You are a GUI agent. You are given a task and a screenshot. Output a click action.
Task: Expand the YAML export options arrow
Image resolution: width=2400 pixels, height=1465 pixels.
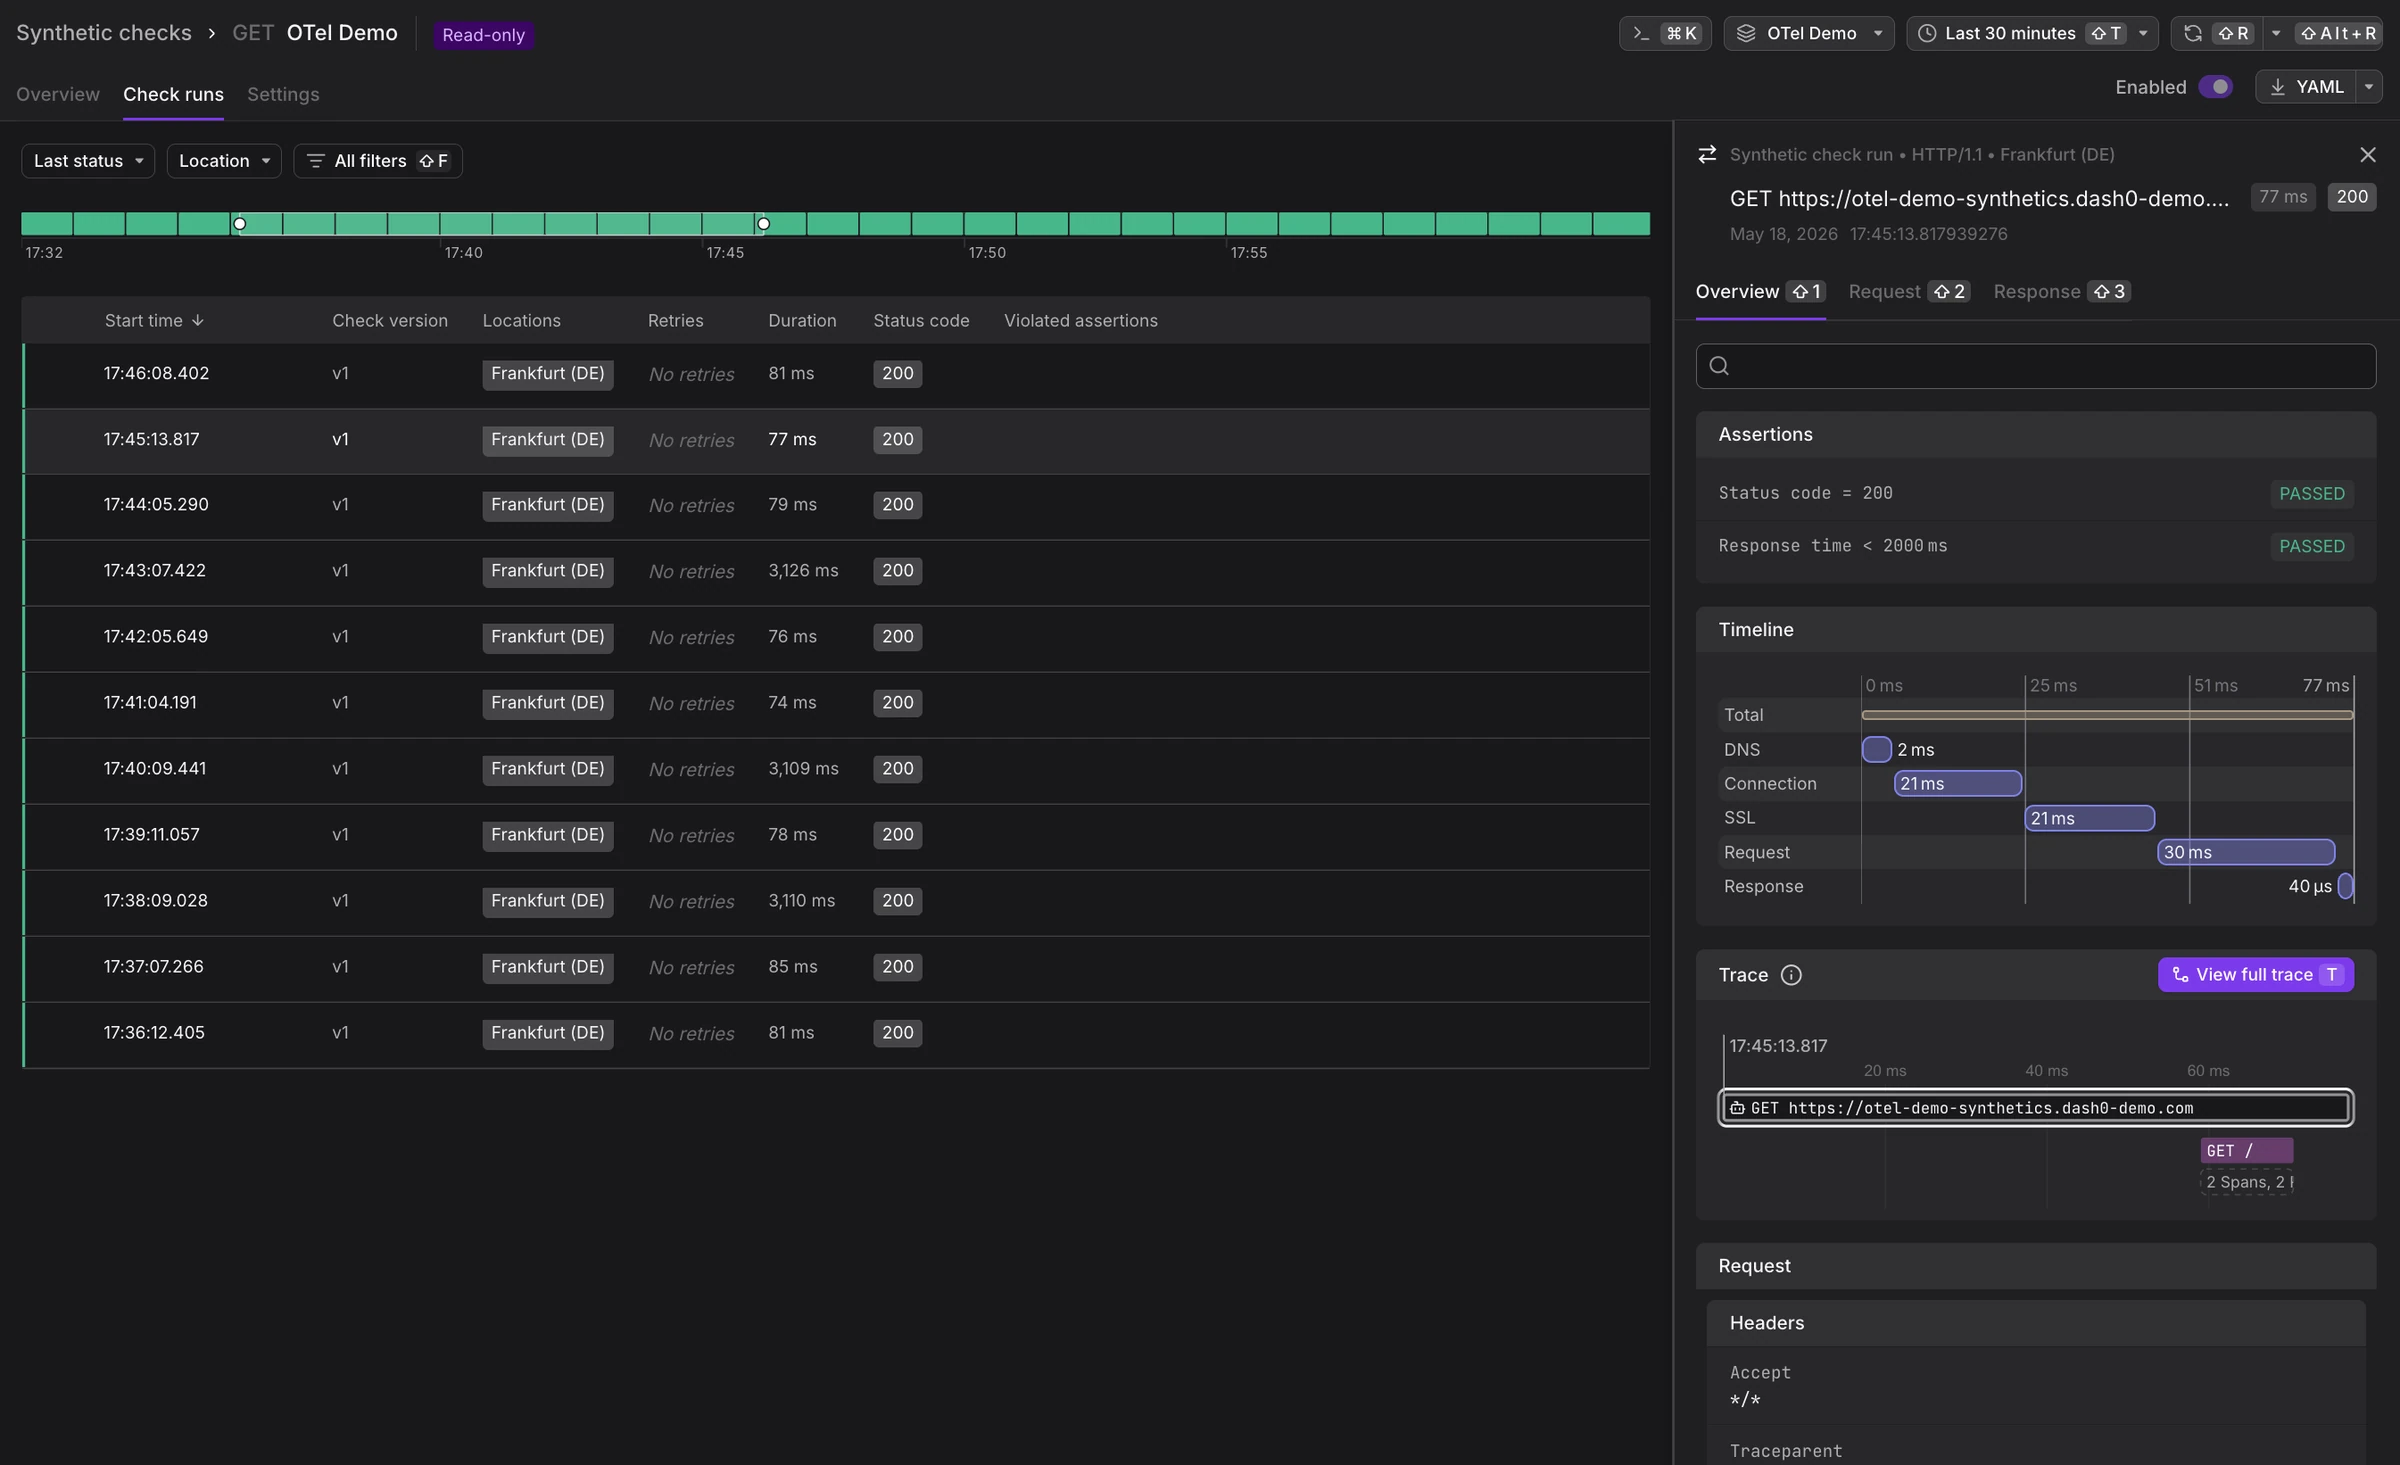[2368, 87]
